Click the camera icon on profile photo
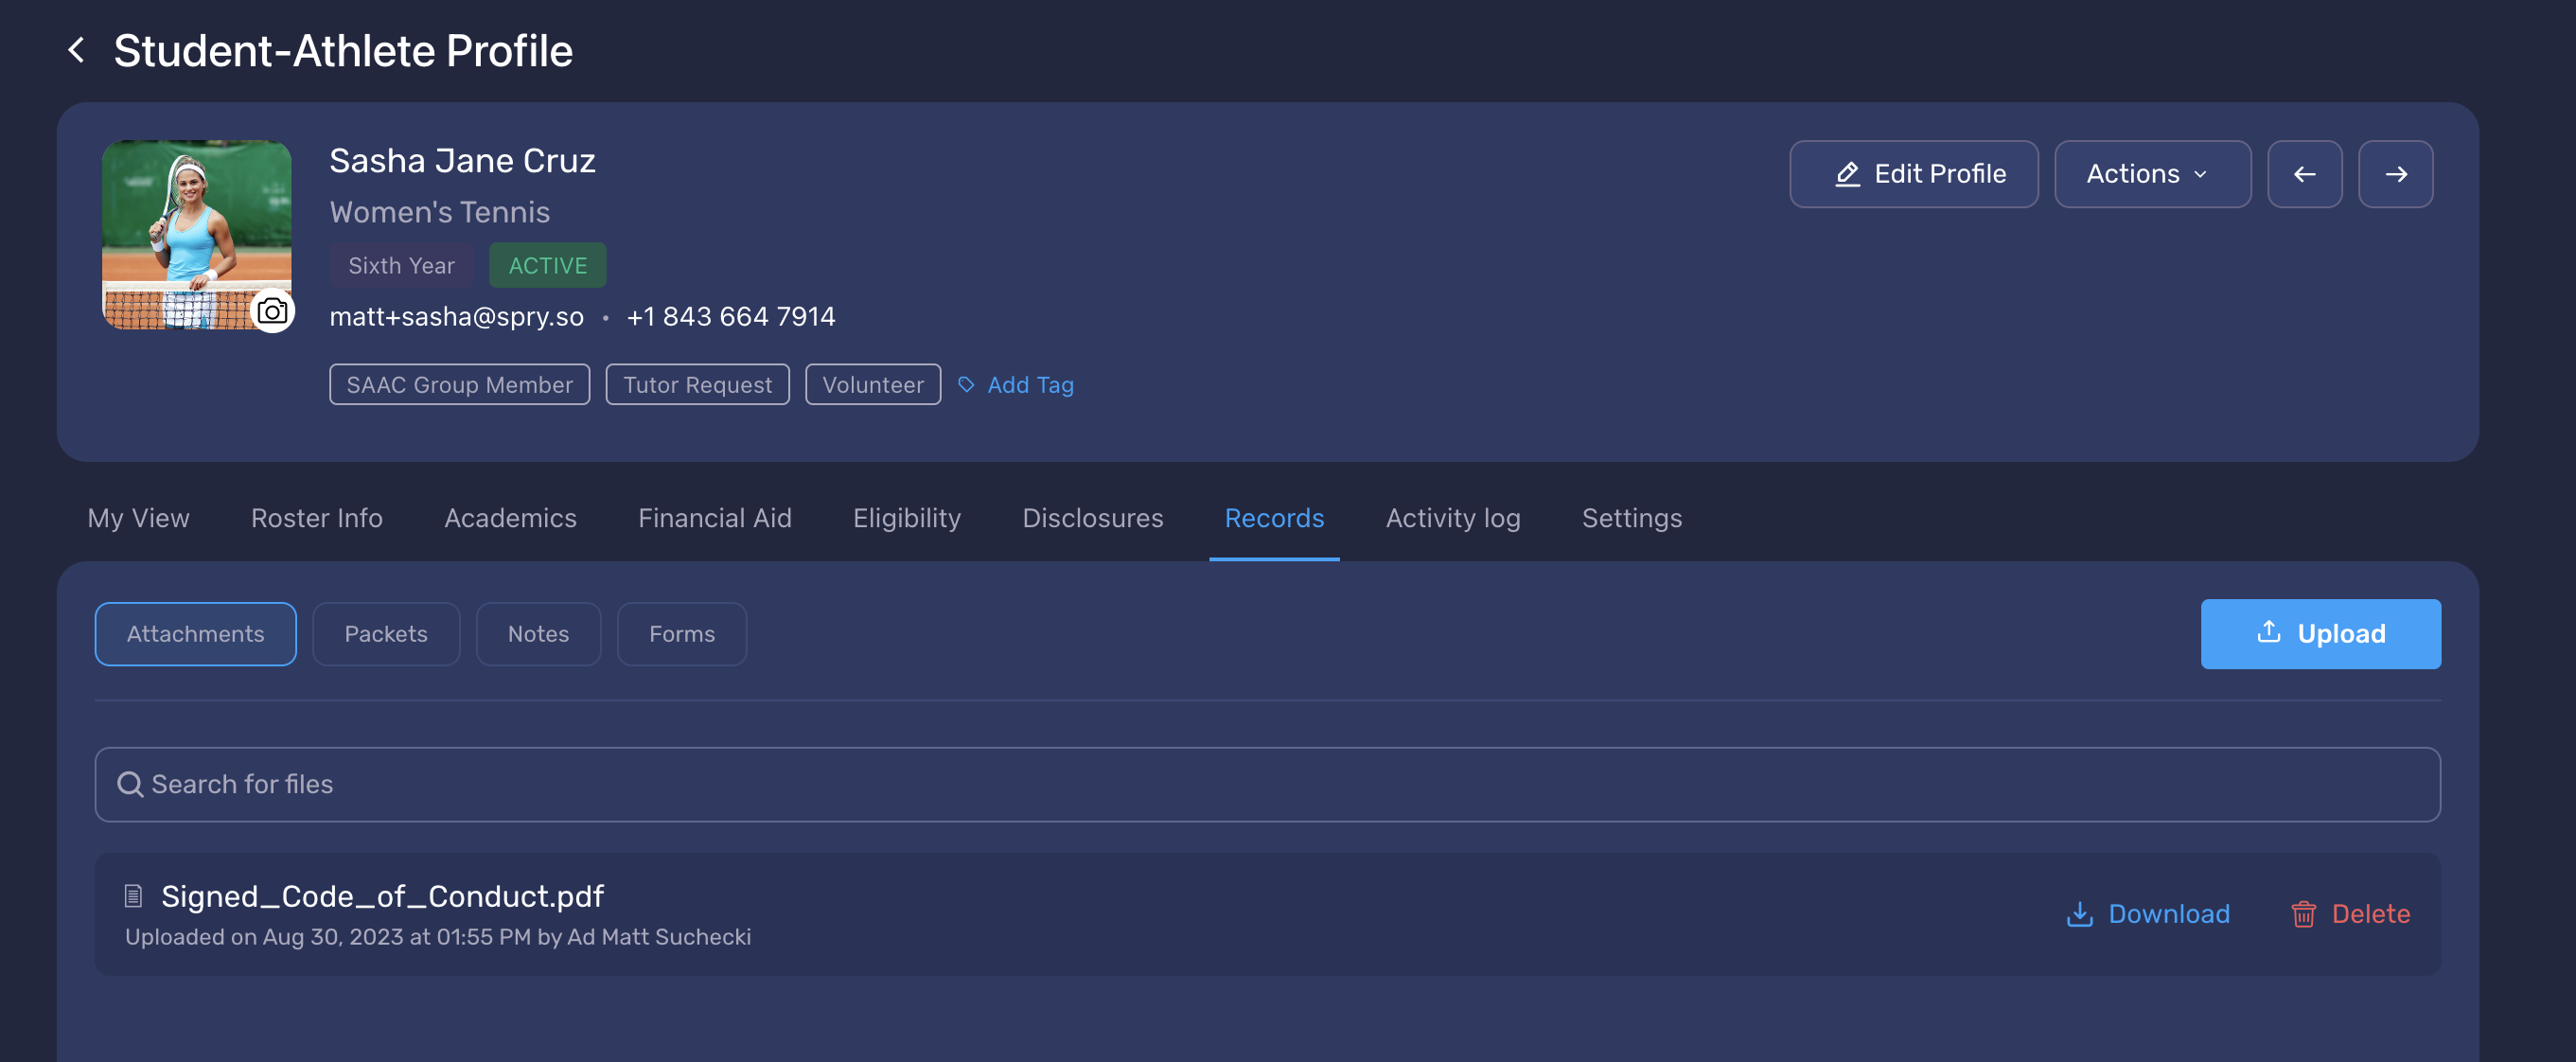This screenshot has height=1062, width=2576. click(272, 311)
